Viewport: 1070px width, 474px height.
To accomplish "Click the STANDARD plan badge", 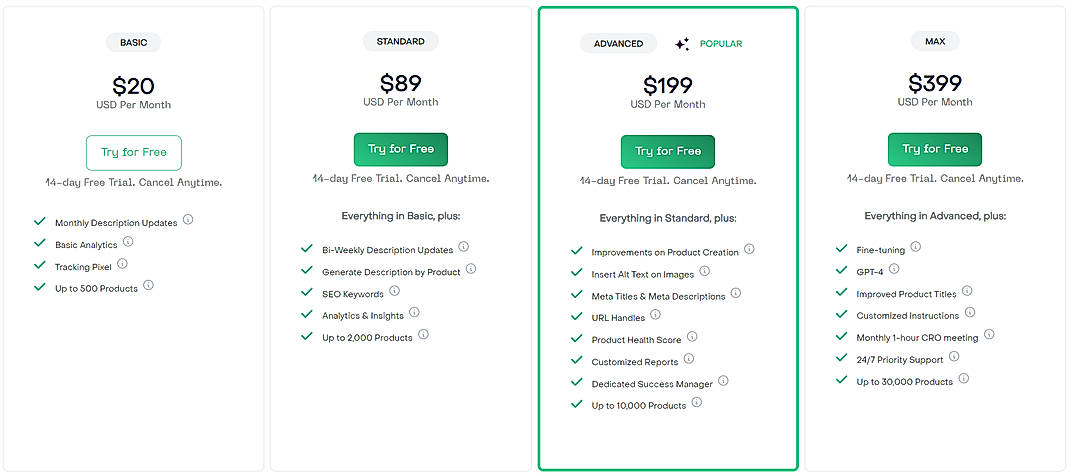I will (x=400, y=42).
